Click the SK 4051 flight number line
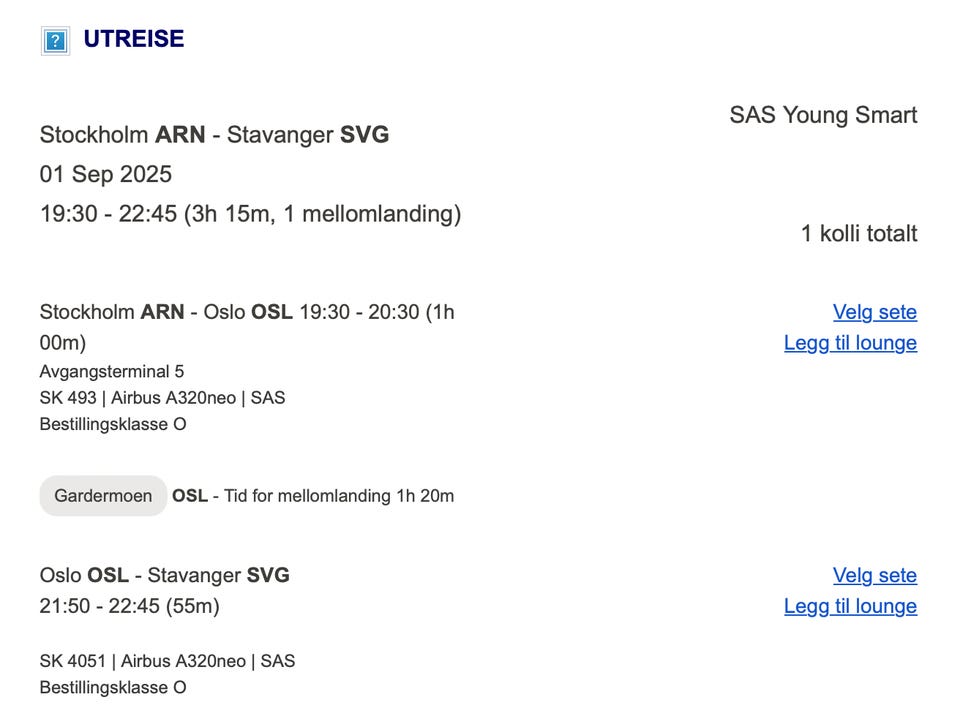Image resolution: width=960 pixels, height=727 pixels. (167, 661)
